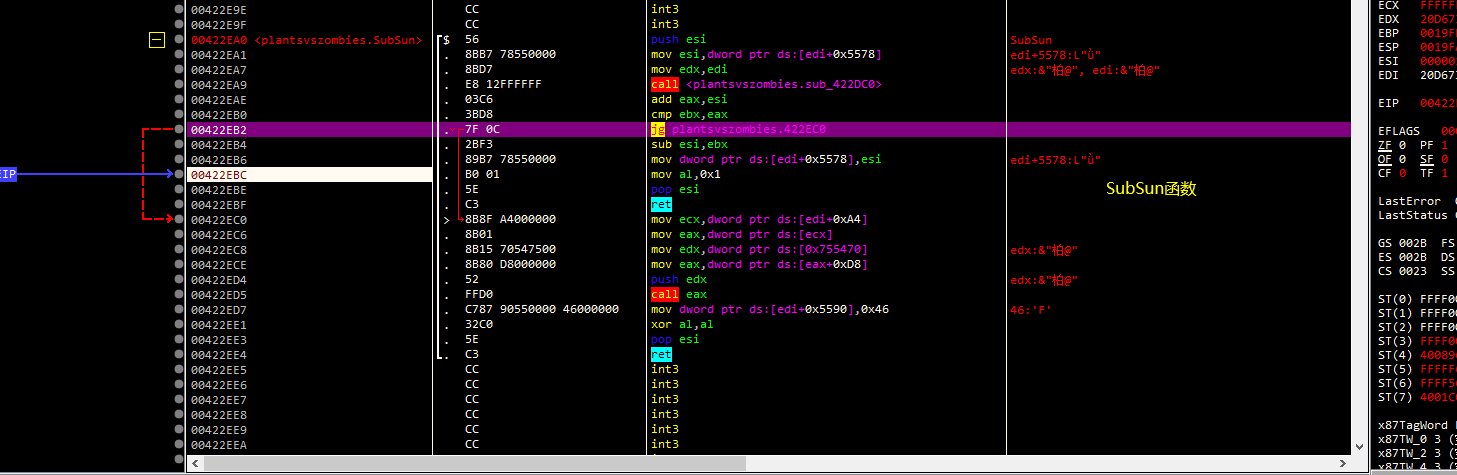Toggle breakpoint bullet at address 00422ED5
Image resolution: width=1457 pixels, height=475 pixels.
(179, 295)
